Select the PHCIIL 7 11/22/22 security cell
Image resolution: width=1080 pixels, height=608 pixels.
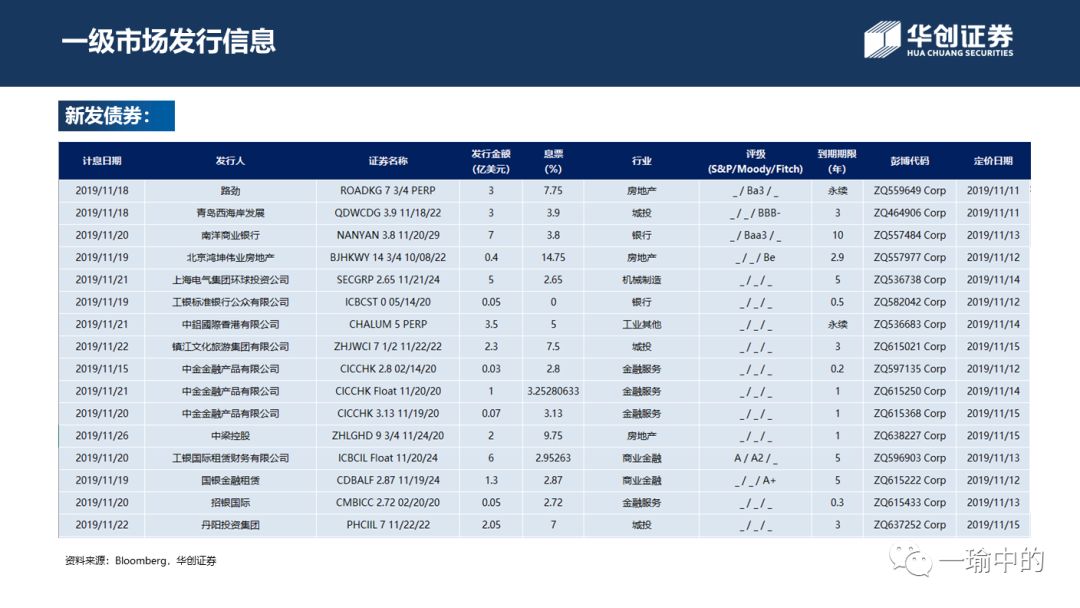point(388,525)
